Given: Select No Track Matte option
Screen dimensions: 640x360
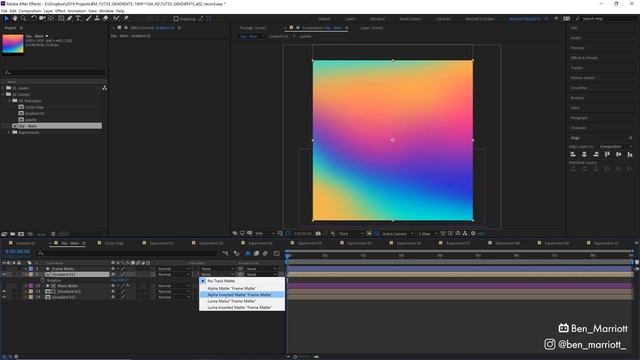Looking at the screenshot, I should (x=242, y=281).
